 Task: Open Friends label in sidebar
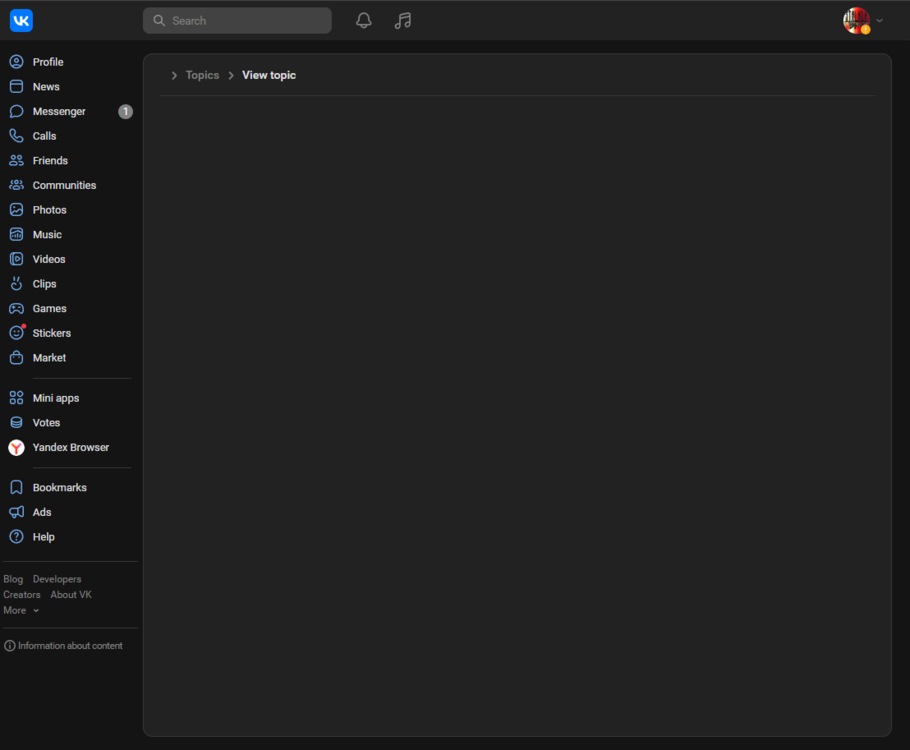[x=50, y=160]
